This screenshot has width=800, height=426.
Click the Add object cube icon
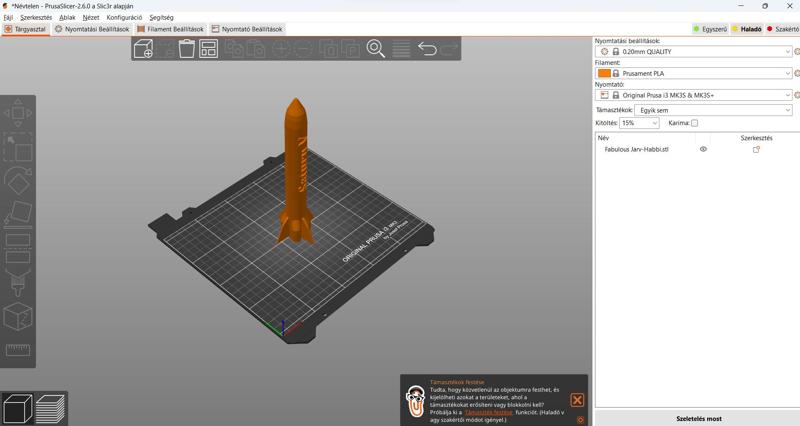[x=143, y=49]
